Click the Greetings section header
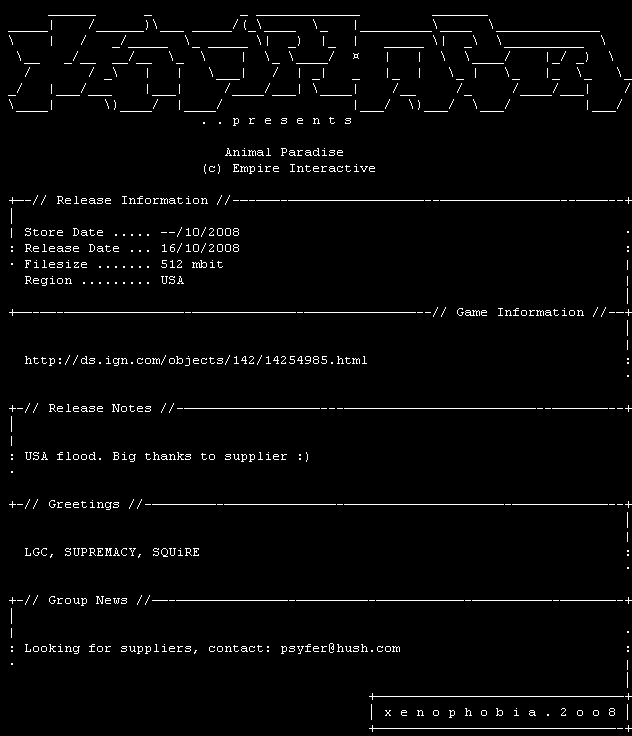632x736 pixels. coord(84,504)
